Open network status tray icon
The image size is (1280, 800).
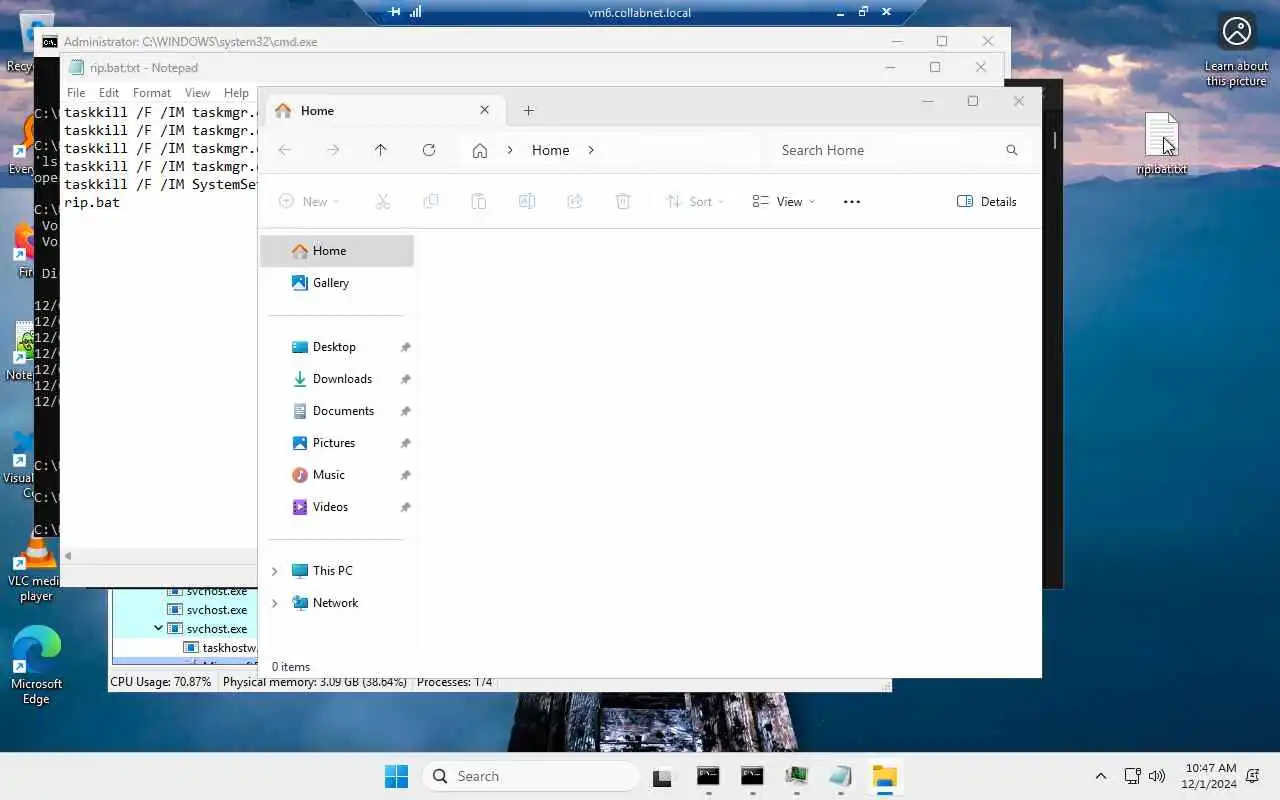(1133, 776)
